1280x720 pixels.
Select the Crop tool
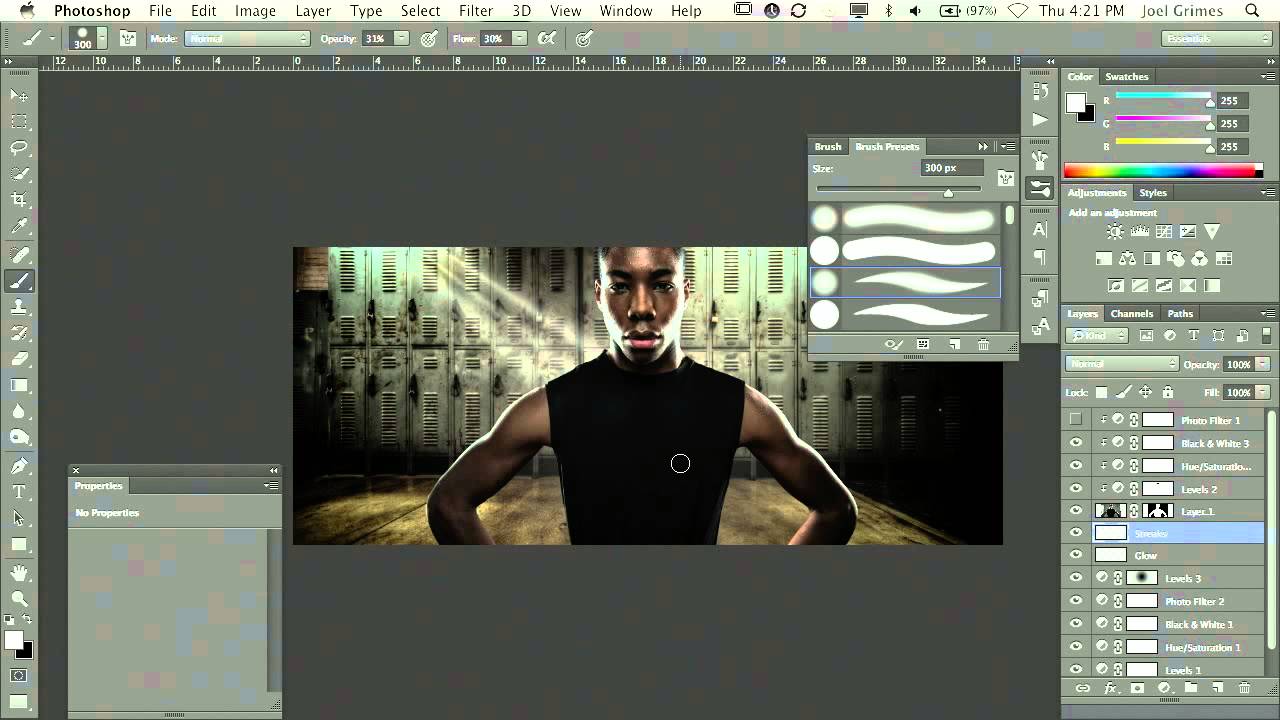pos(19,201)
